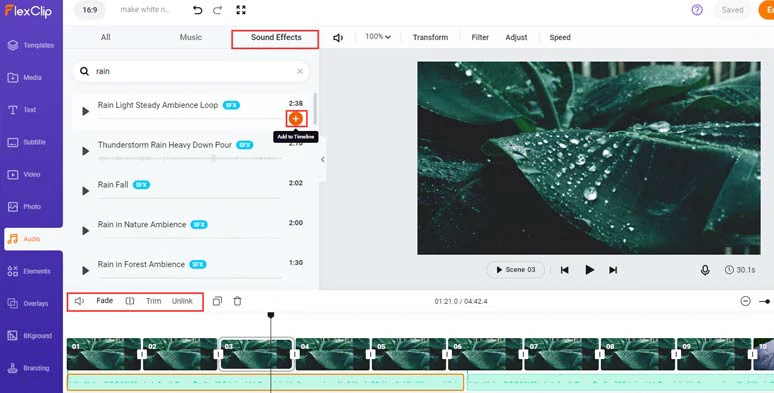This screenshot has width=774, height=393.
Task: Open the Transform toolbar option
Action: (430, 38)
